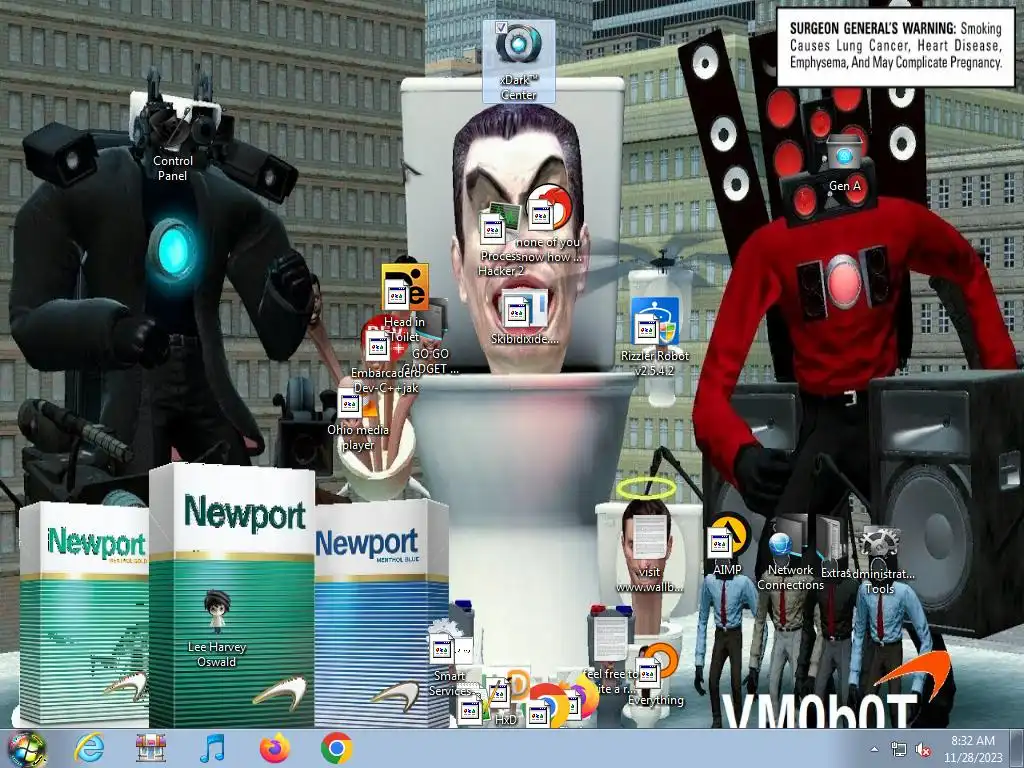
Task: Launch Internet Explorer from the taskbar
Action: pos(89,748)
